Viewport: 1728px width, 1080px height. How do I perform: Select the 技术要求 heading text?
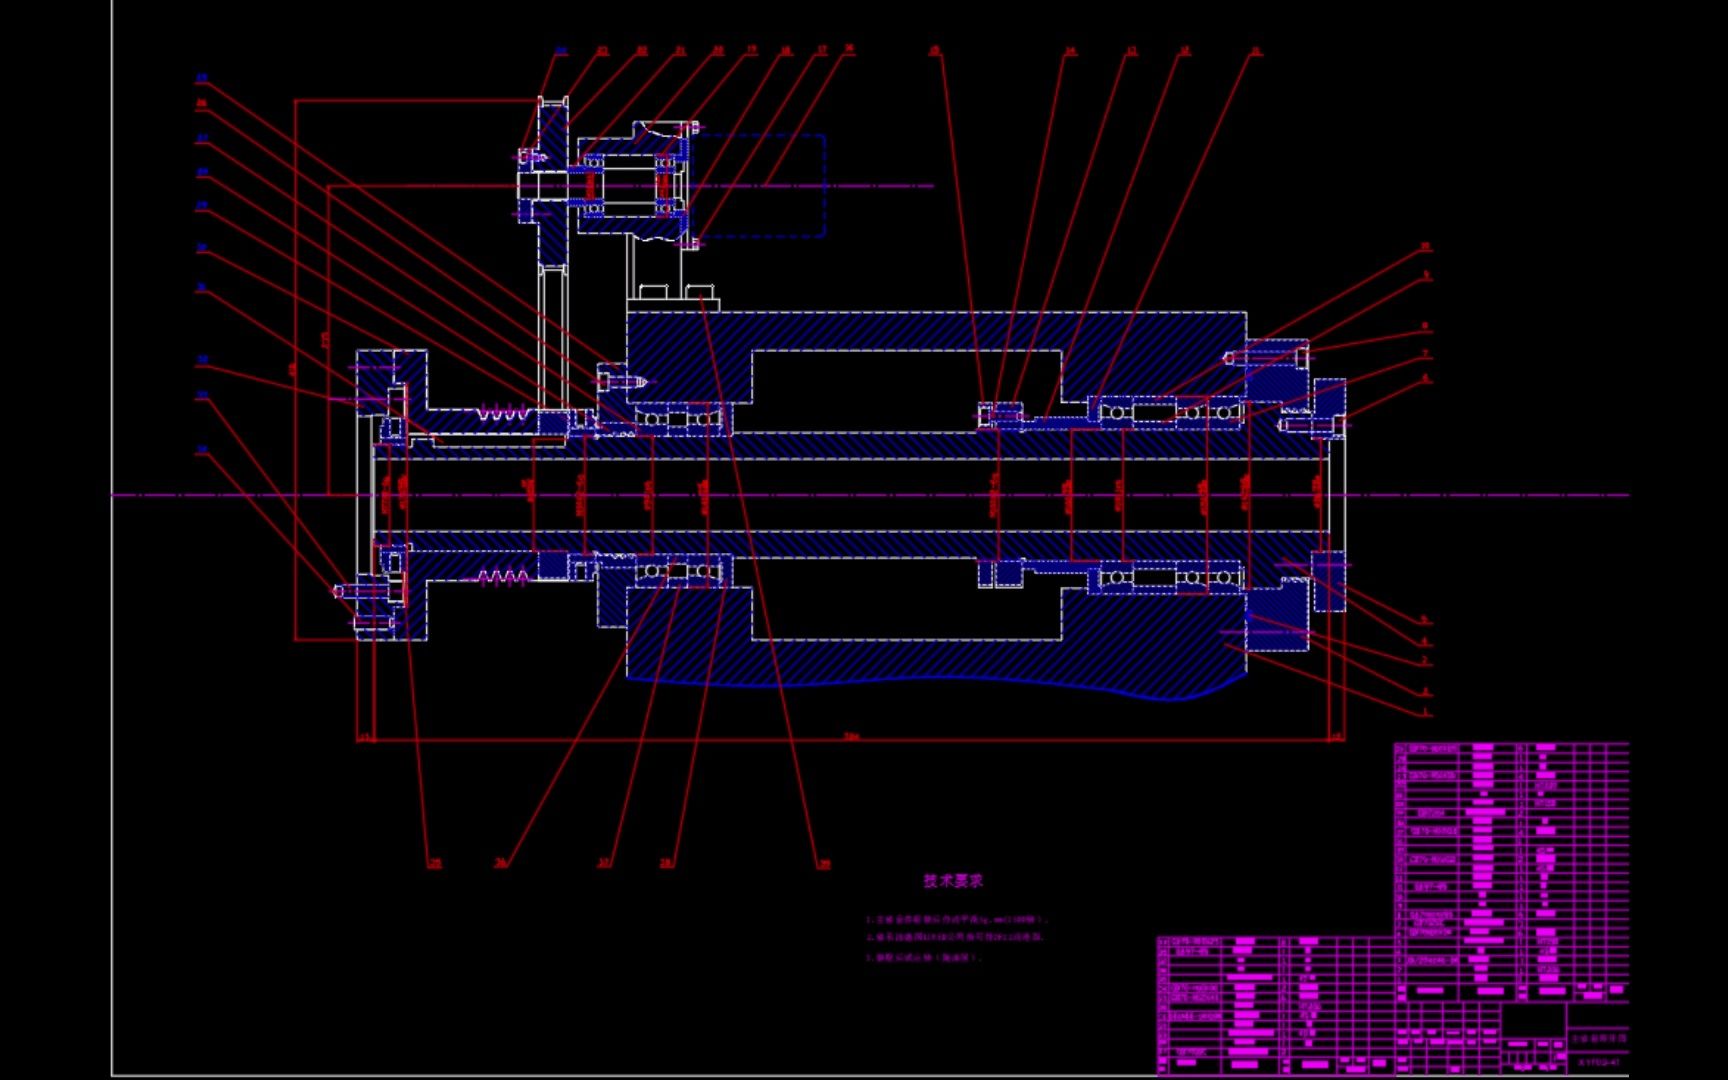(x=953, y=881)
